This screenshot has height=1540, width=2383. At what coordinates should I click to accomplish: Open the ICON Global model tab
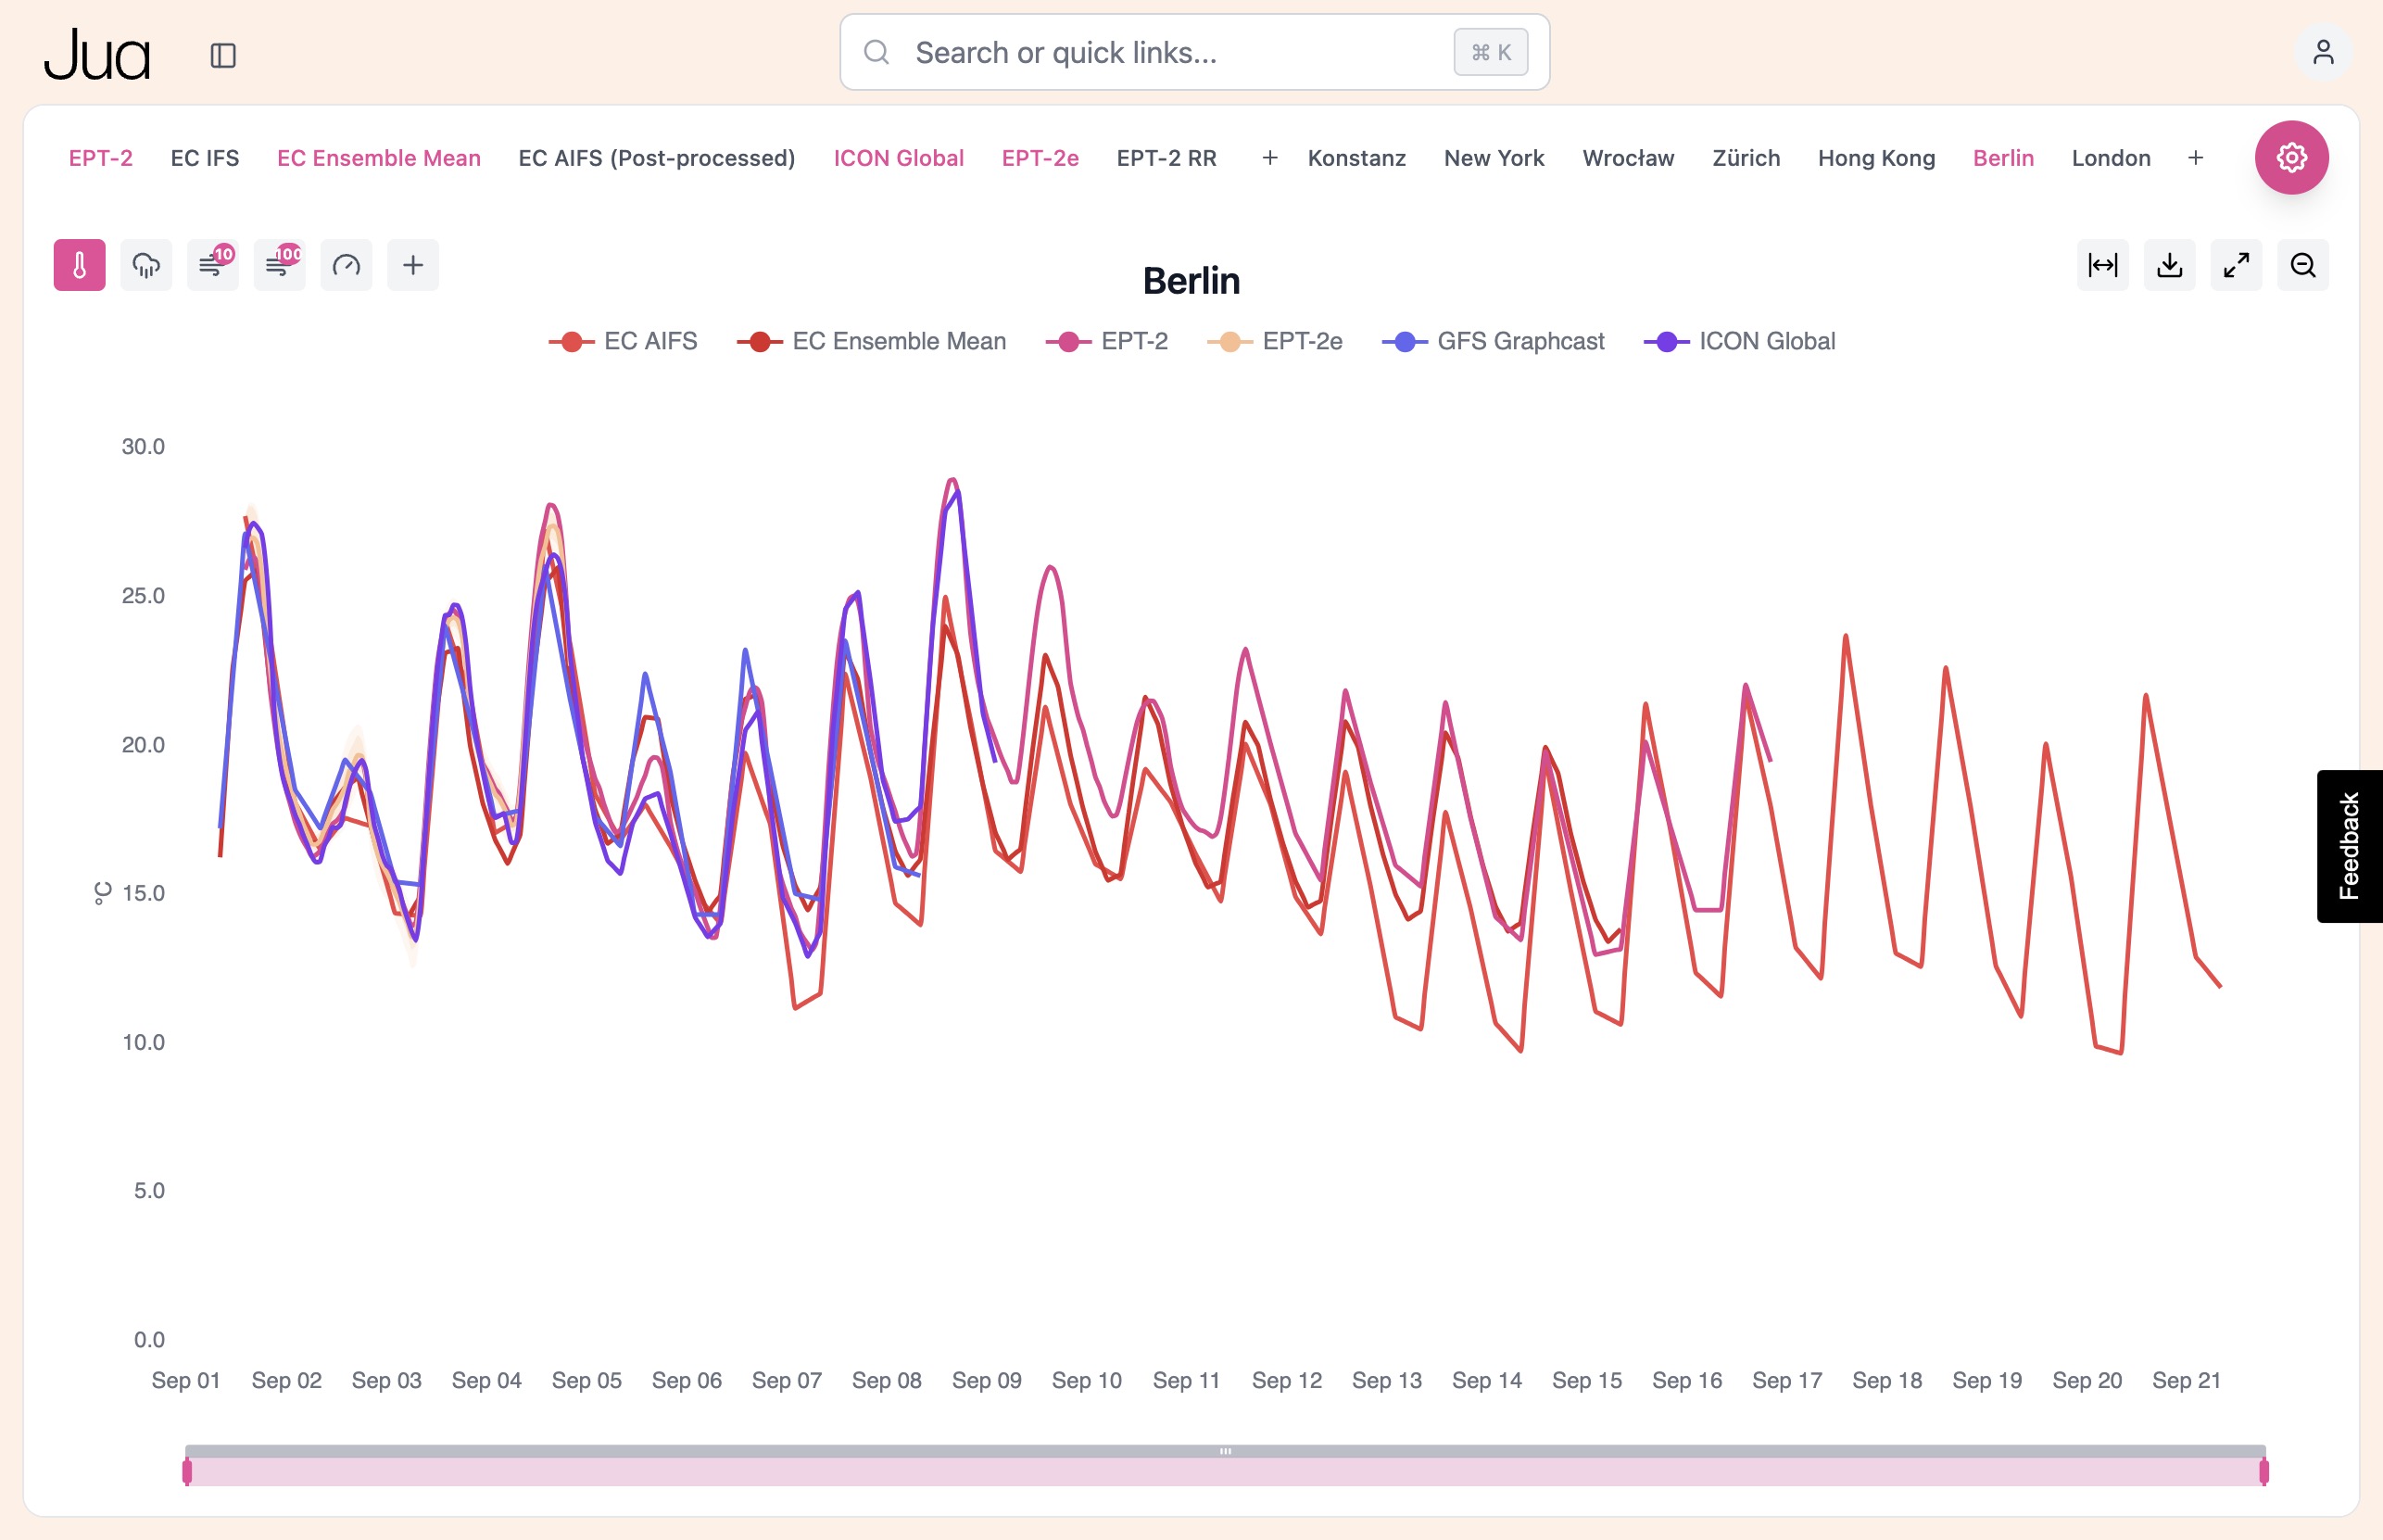click(898, 157)
